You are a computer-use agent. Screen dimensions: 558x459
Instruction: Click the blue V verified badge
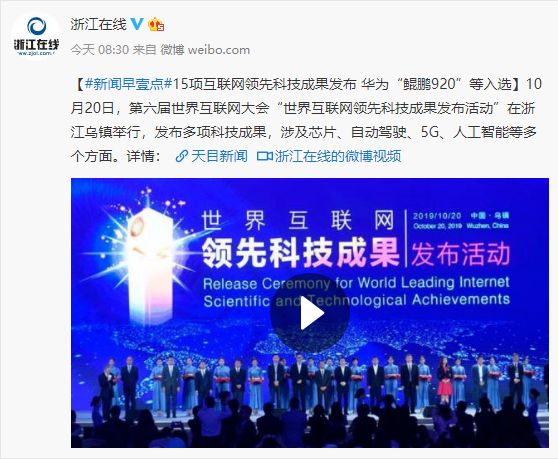click(x=137, y=24)
